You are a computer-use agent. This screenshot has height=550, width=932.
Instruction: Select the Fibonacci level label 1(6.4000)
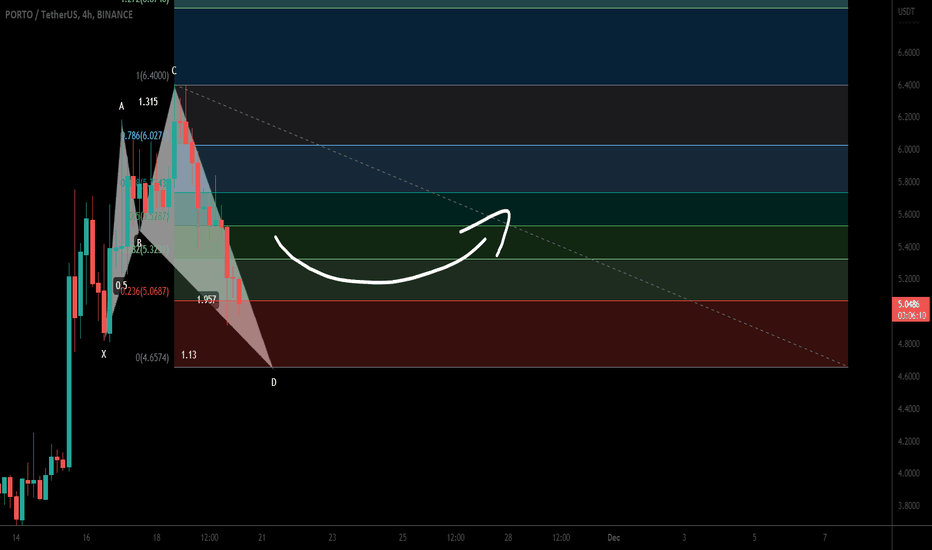152,76
